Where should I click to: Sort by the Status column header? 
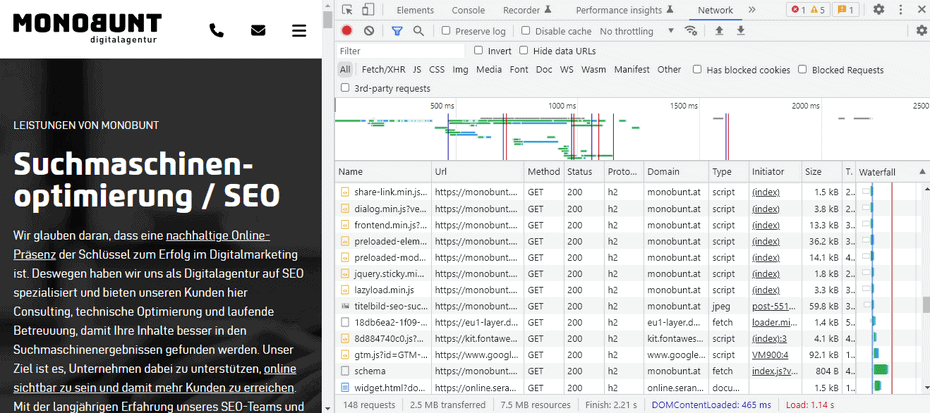click(x=582, y=171)
